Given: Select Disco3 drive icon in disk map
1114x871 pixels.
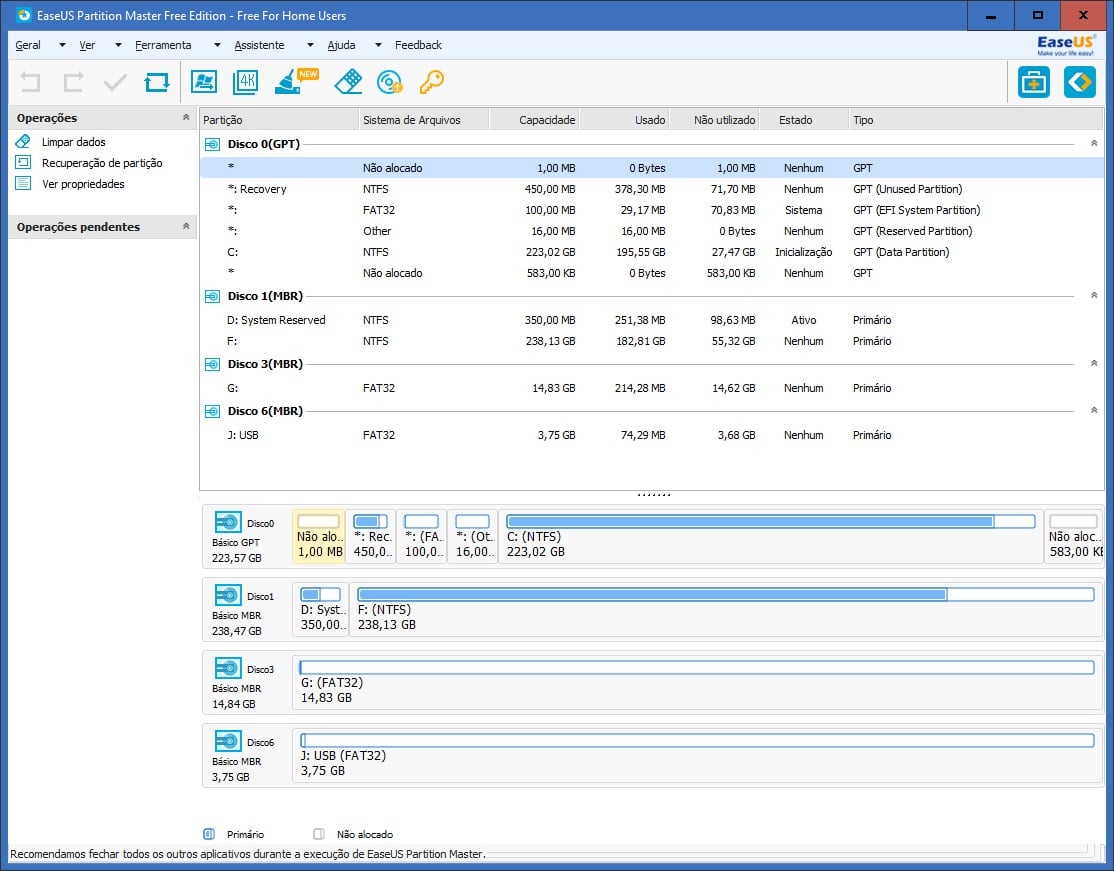Looking at the screenshot, I should [227, 668].
